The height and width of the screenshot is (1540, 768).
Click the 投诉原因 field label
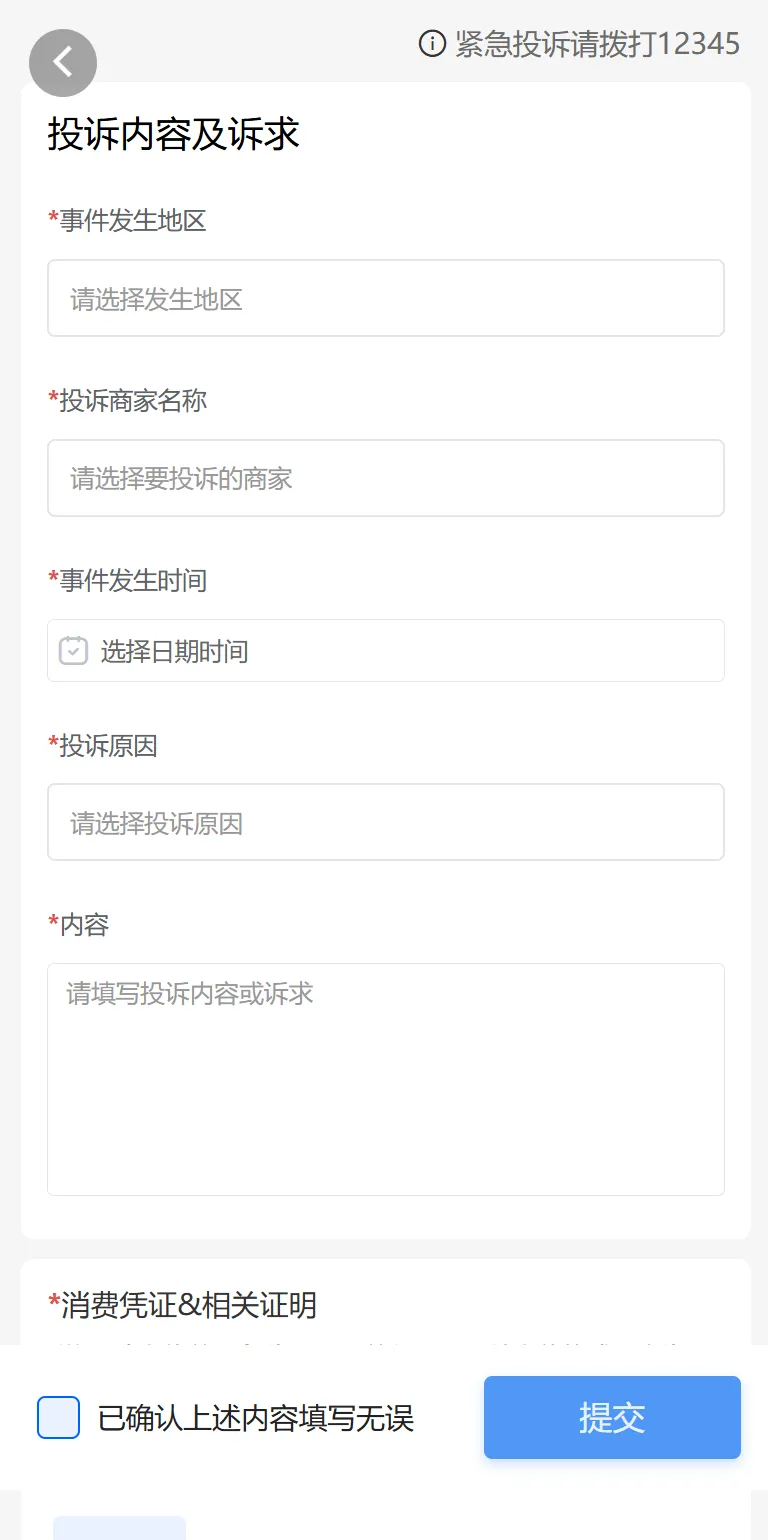point(108,746)
